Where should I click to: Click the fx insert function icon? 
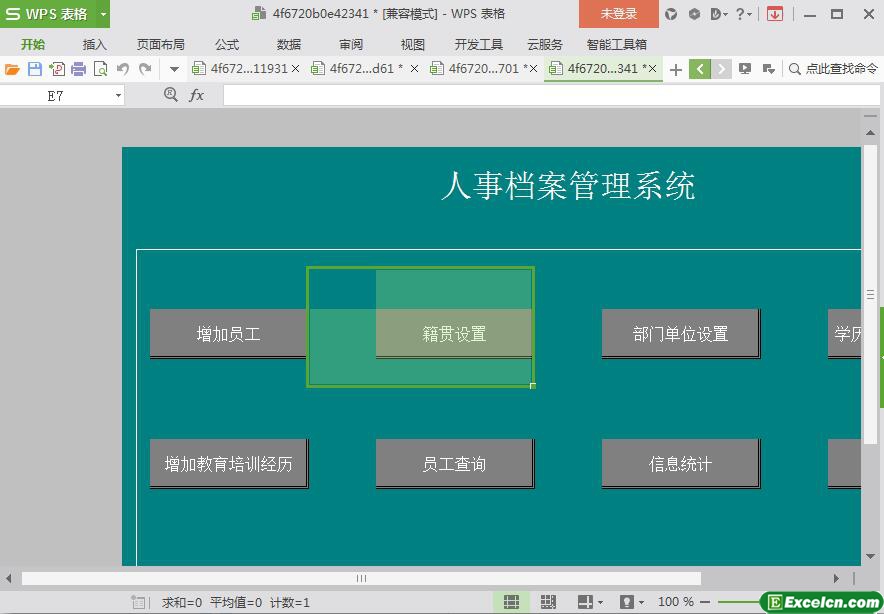196,95
